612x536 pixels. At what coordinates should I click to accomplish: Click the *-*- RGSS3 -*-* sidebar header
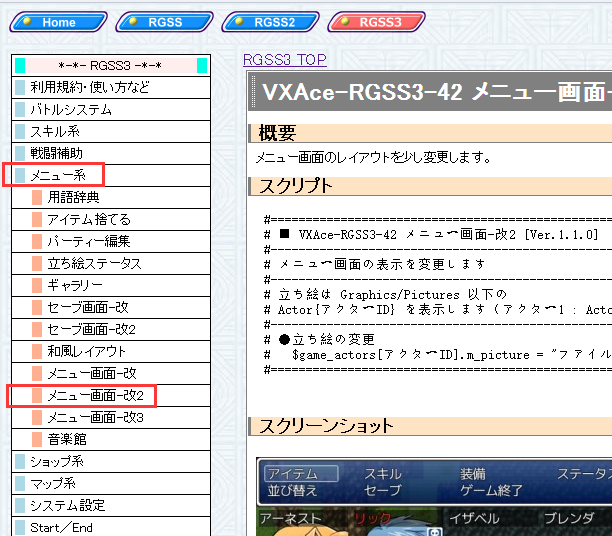pos(111,65)
